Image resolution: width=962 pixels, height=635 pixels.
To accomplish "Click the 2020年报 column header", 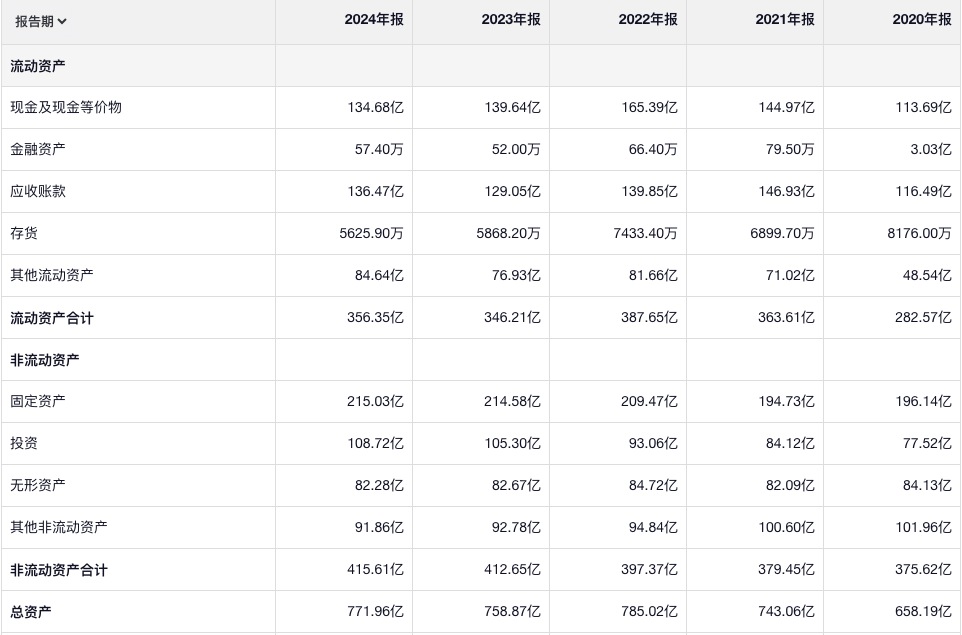I will point(922,20).
